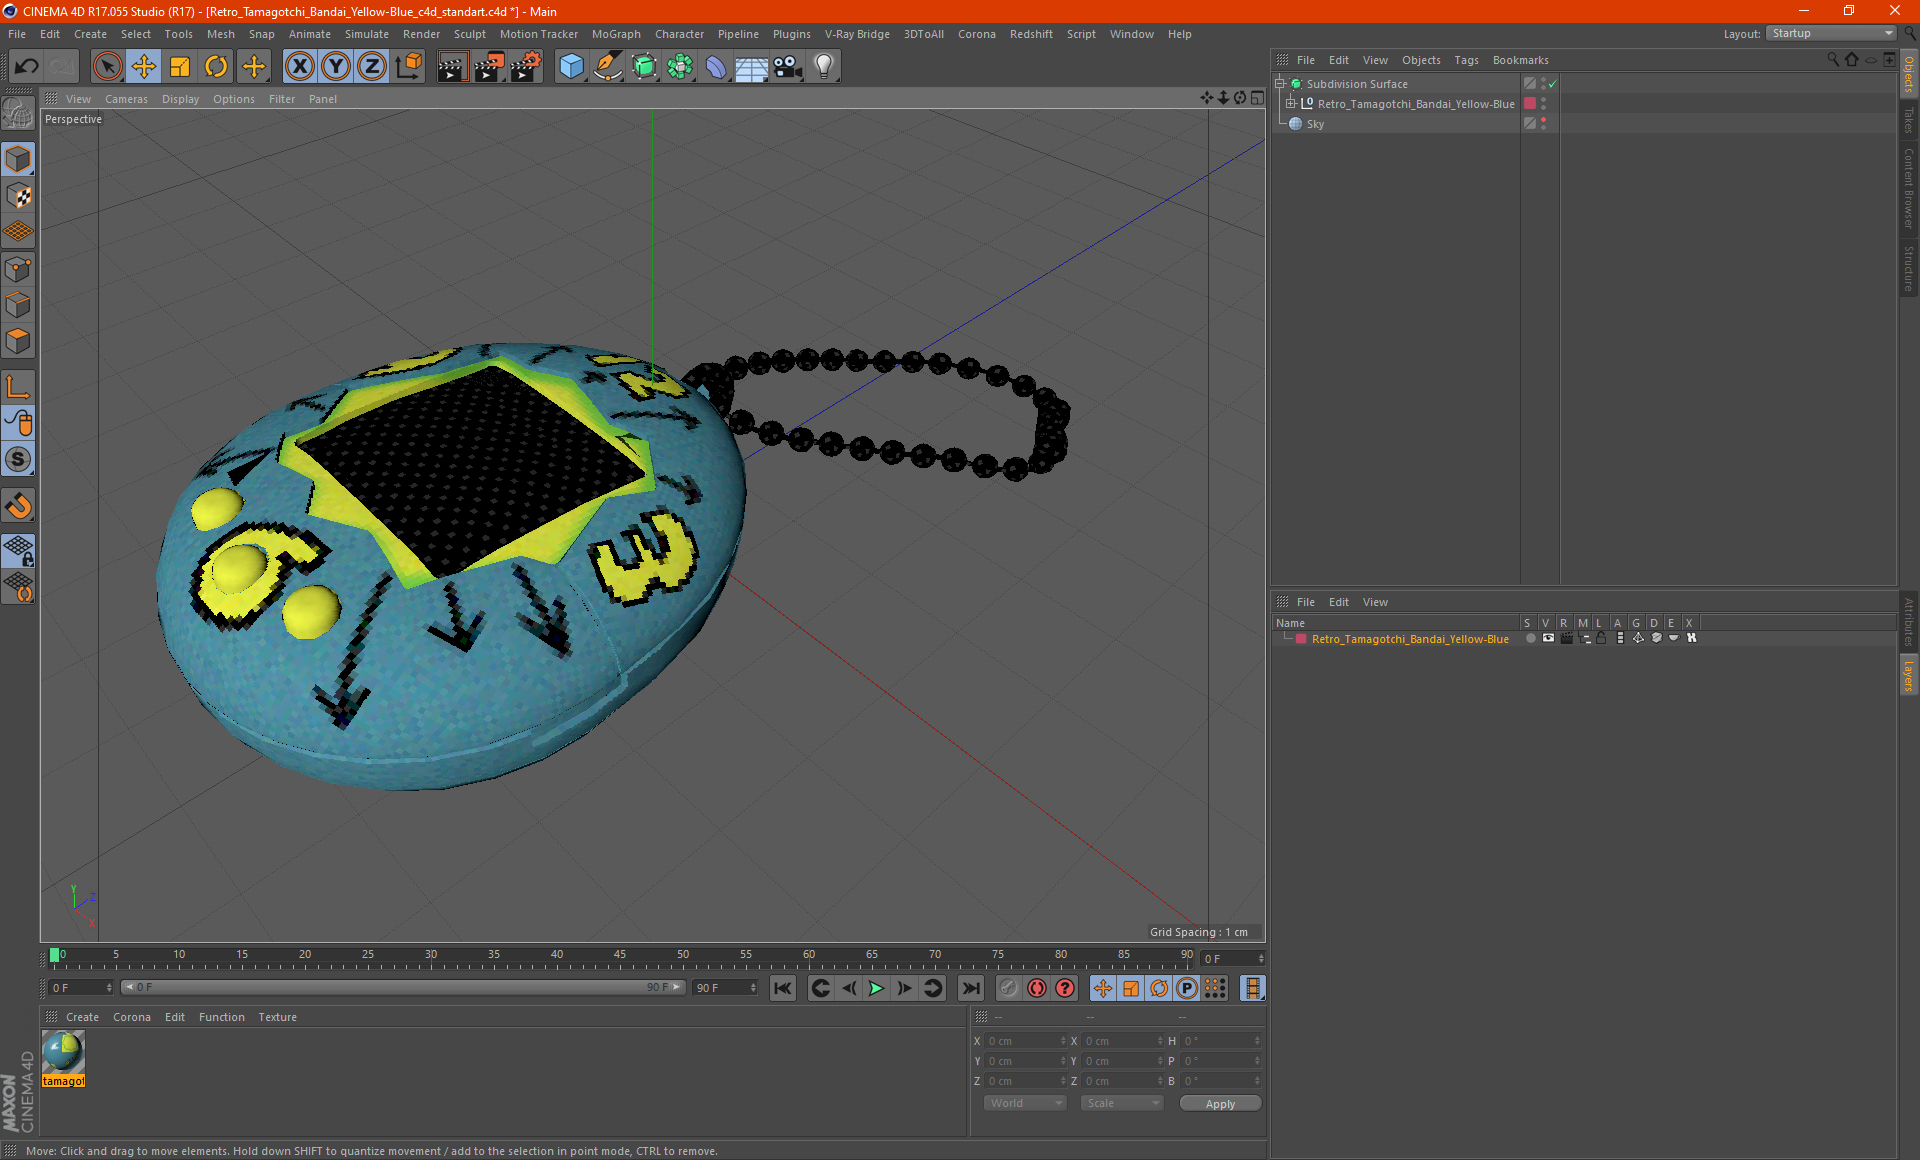1920x1160 pixels.
Task: Go to end of animation
Action: click(x=970, y=988)
